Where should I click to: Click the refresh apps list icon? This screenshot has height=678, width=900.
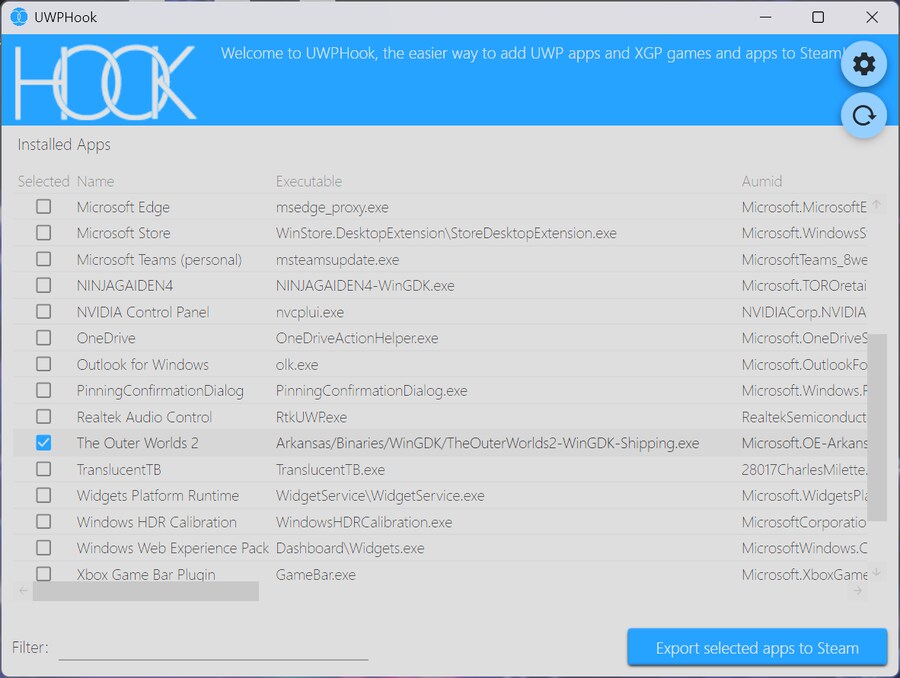[x=863, y=116]
